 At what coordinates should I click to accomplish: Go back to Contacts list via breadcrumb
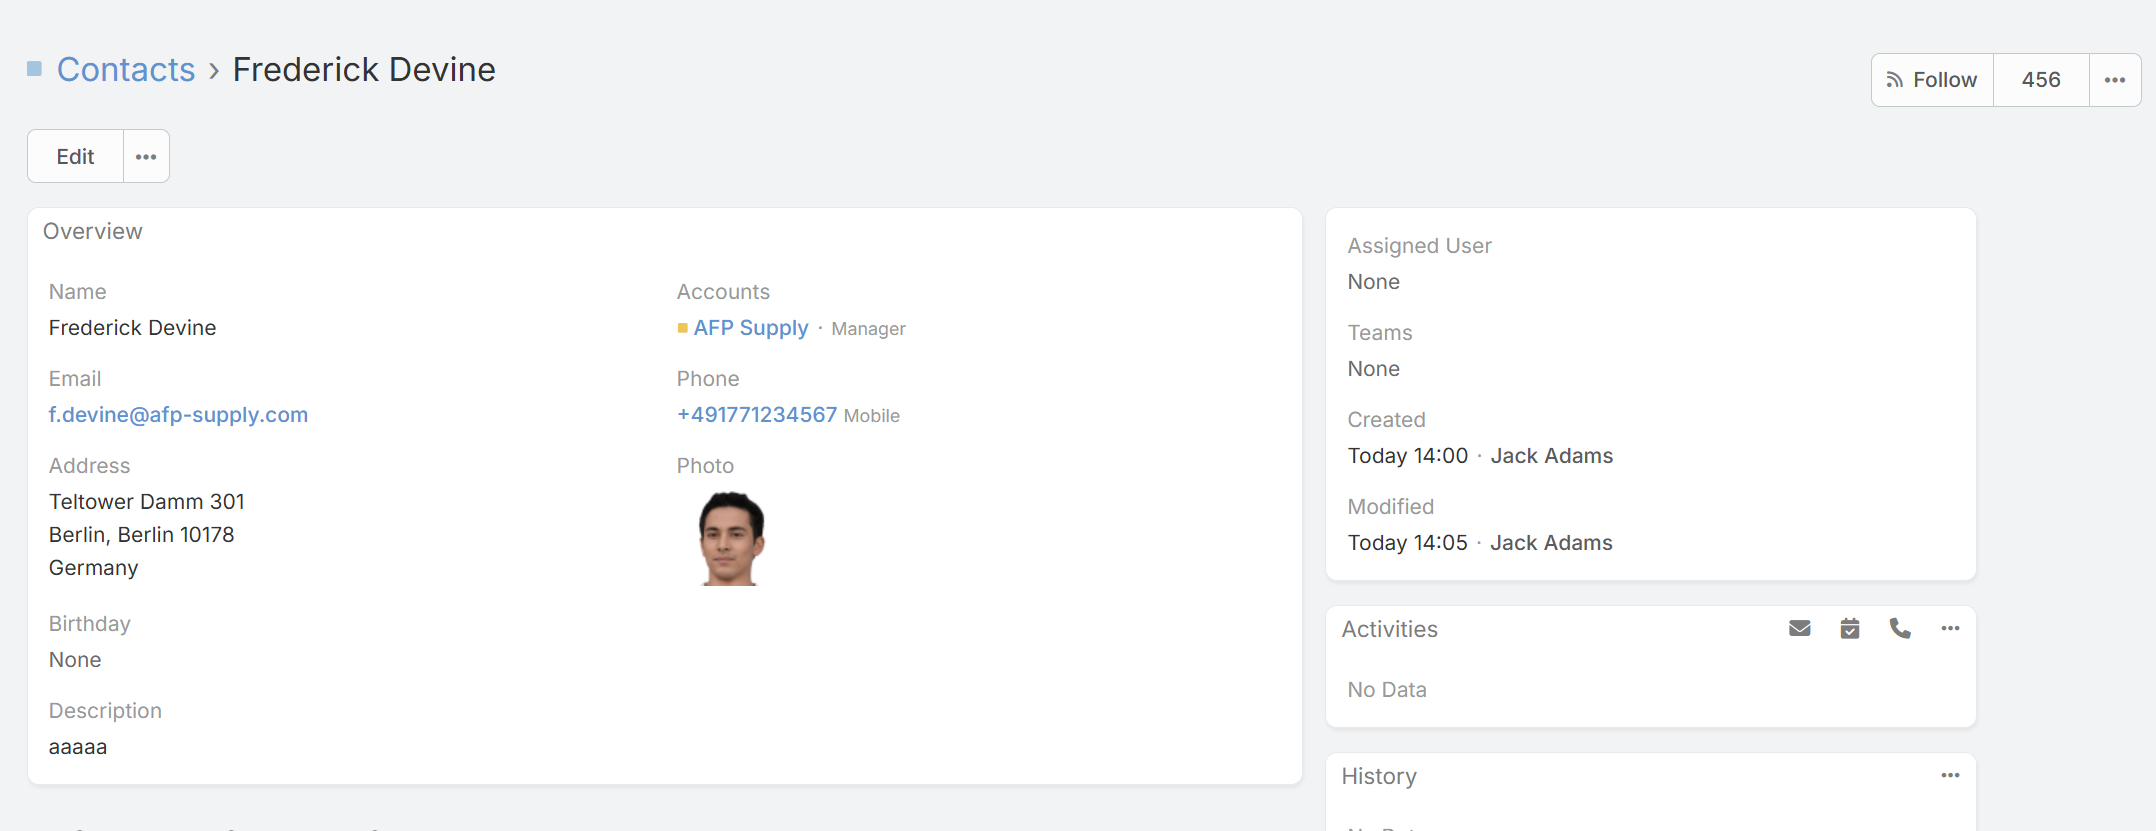coord(126,70)
